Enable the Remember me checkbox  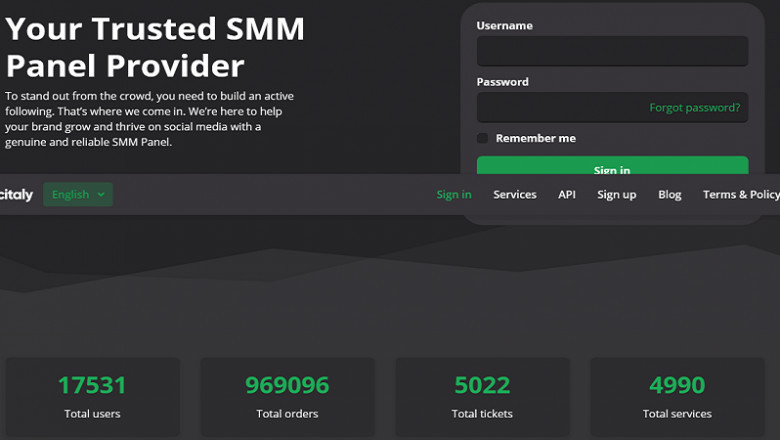(x=483, y=138)
